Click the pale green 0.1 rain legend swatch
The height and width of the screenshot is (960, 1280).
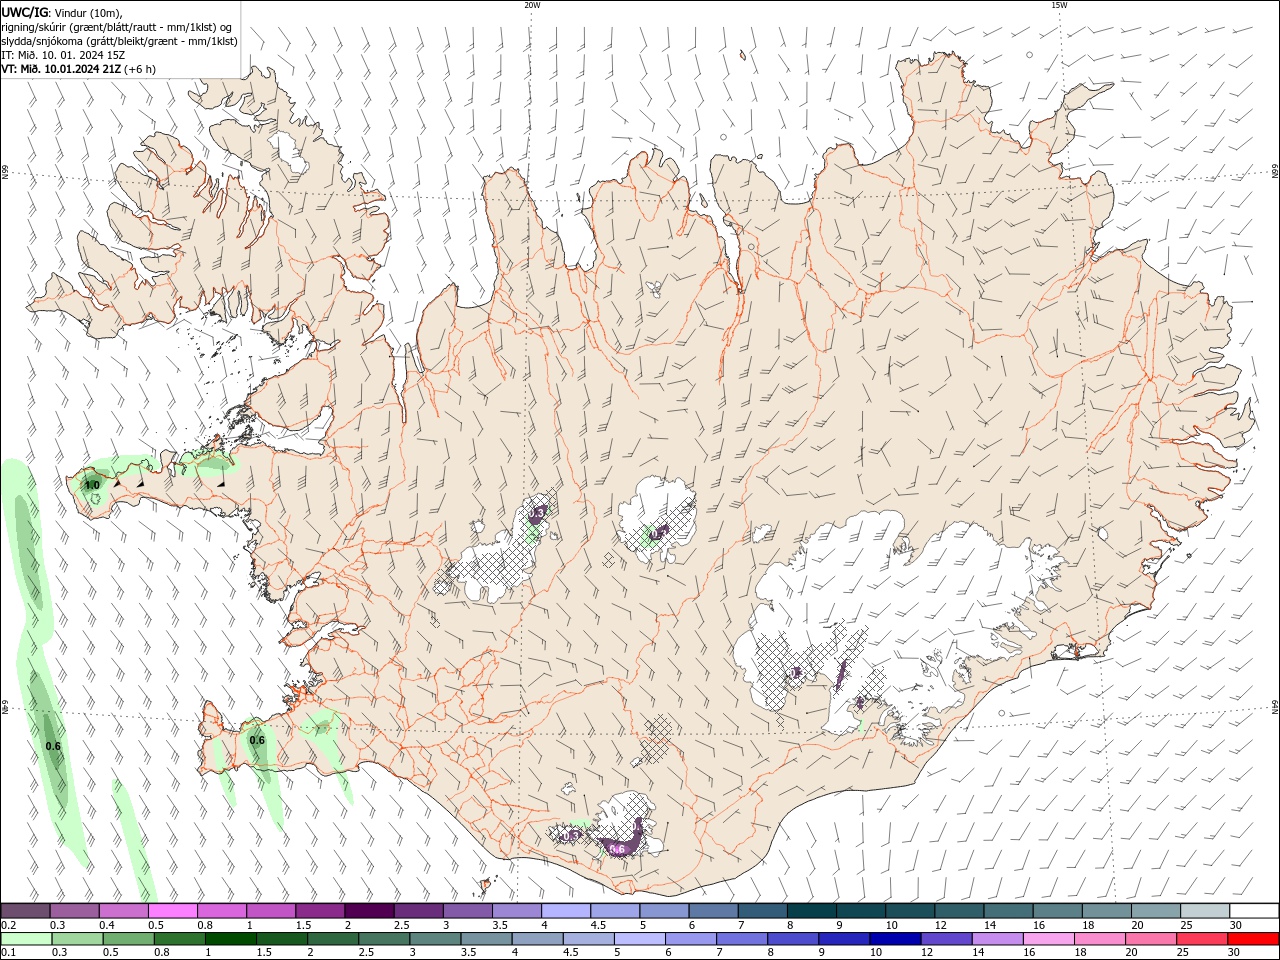(x=26, y=939)
